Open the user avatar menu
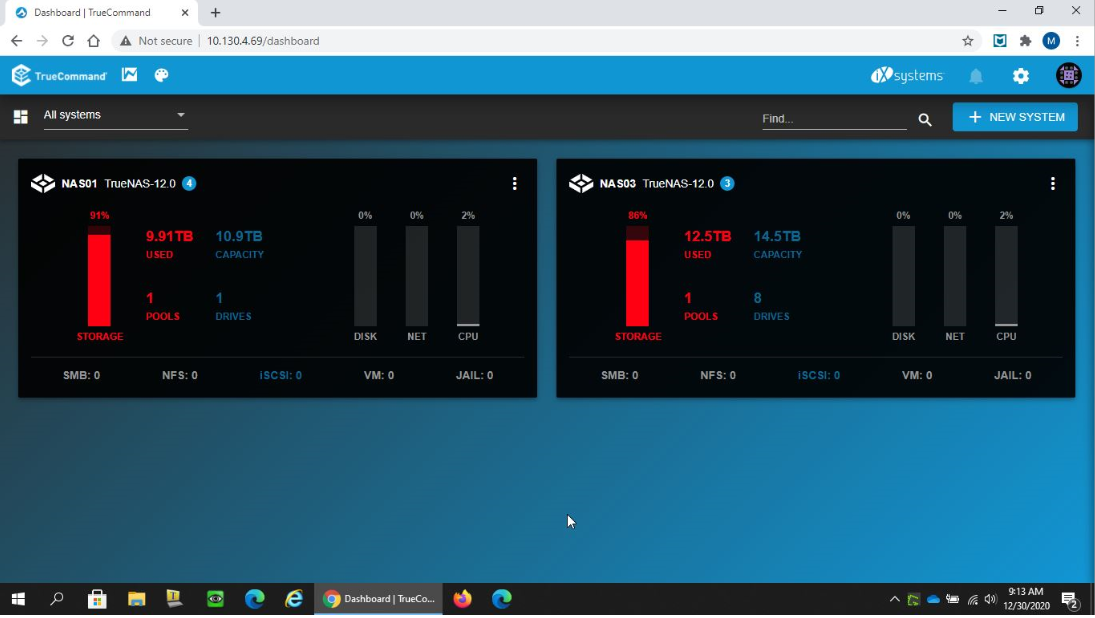Screen dimensions: 1095x618 (1068, 75)
